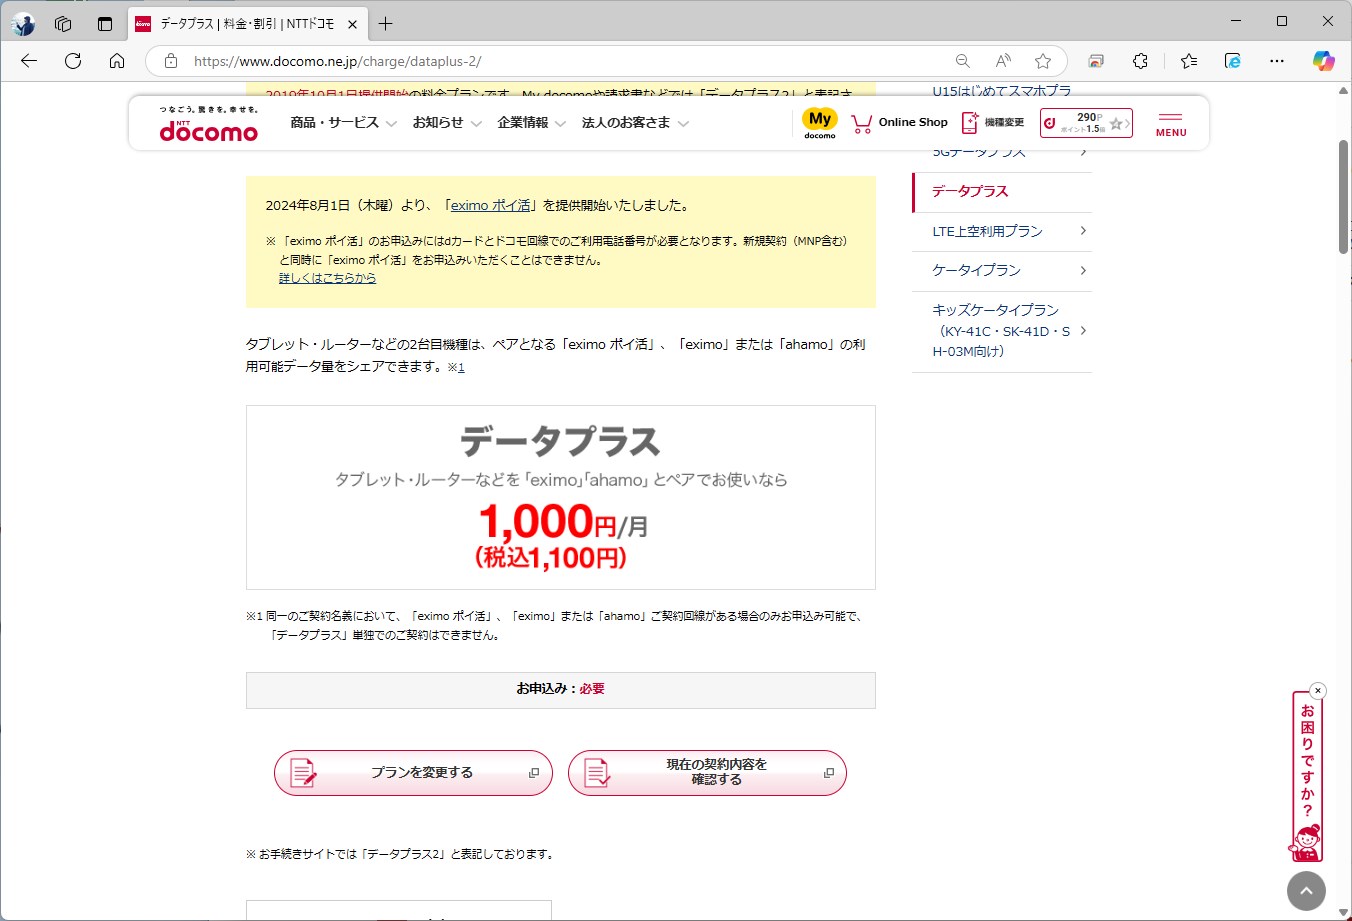1352x921 pixels.
Task: Expand 企業情報 menu
Action: pyautogui.click(x=532, y=123)
